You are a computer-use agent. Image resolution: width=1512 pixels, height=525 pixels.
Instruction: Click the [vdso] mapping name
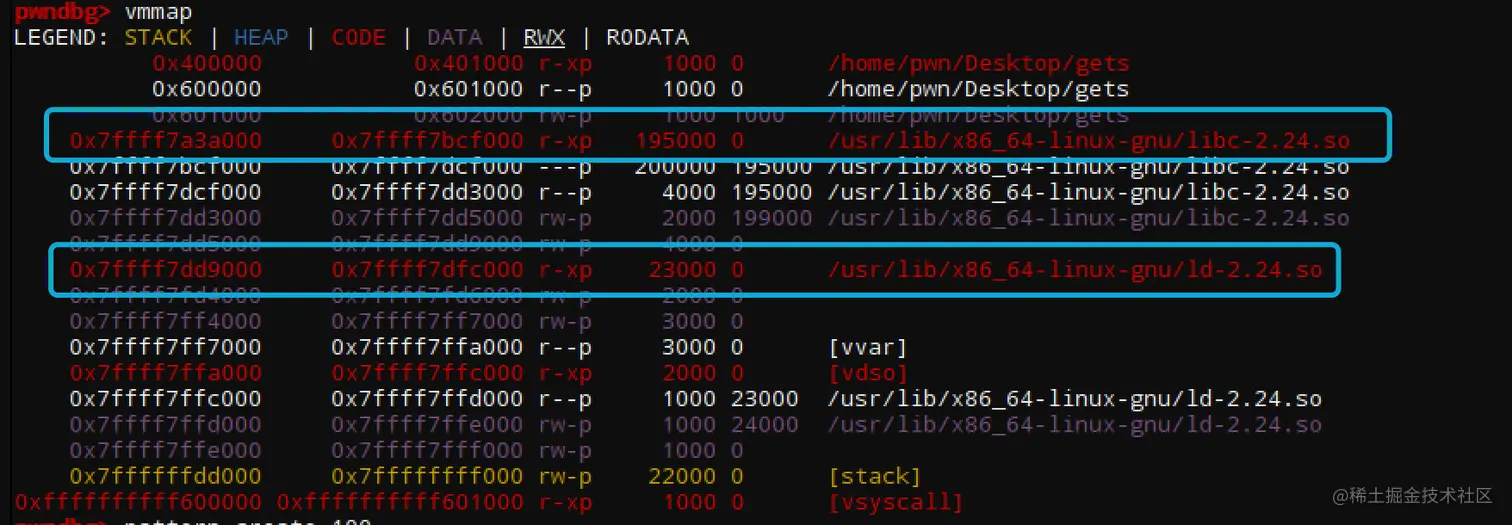tap(868, 373)
